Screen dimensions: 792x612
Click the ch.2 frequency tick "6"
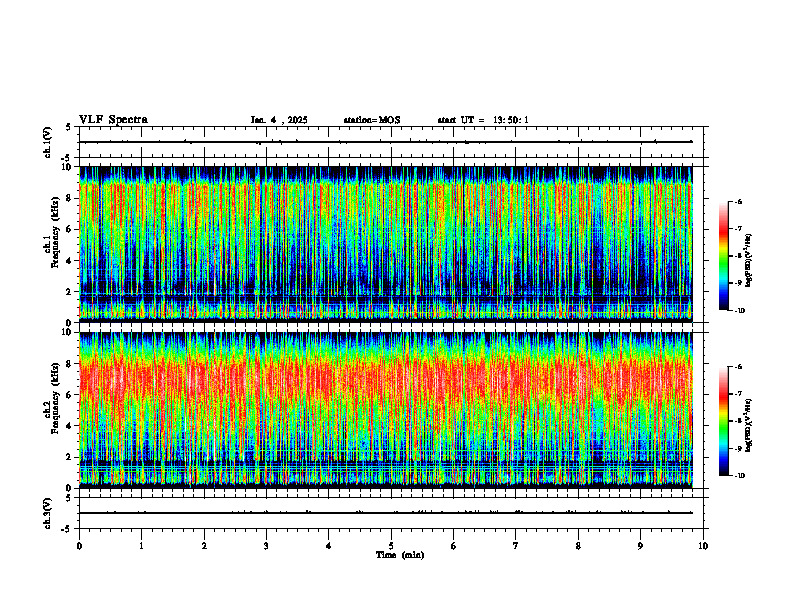(x=69, y=395)
